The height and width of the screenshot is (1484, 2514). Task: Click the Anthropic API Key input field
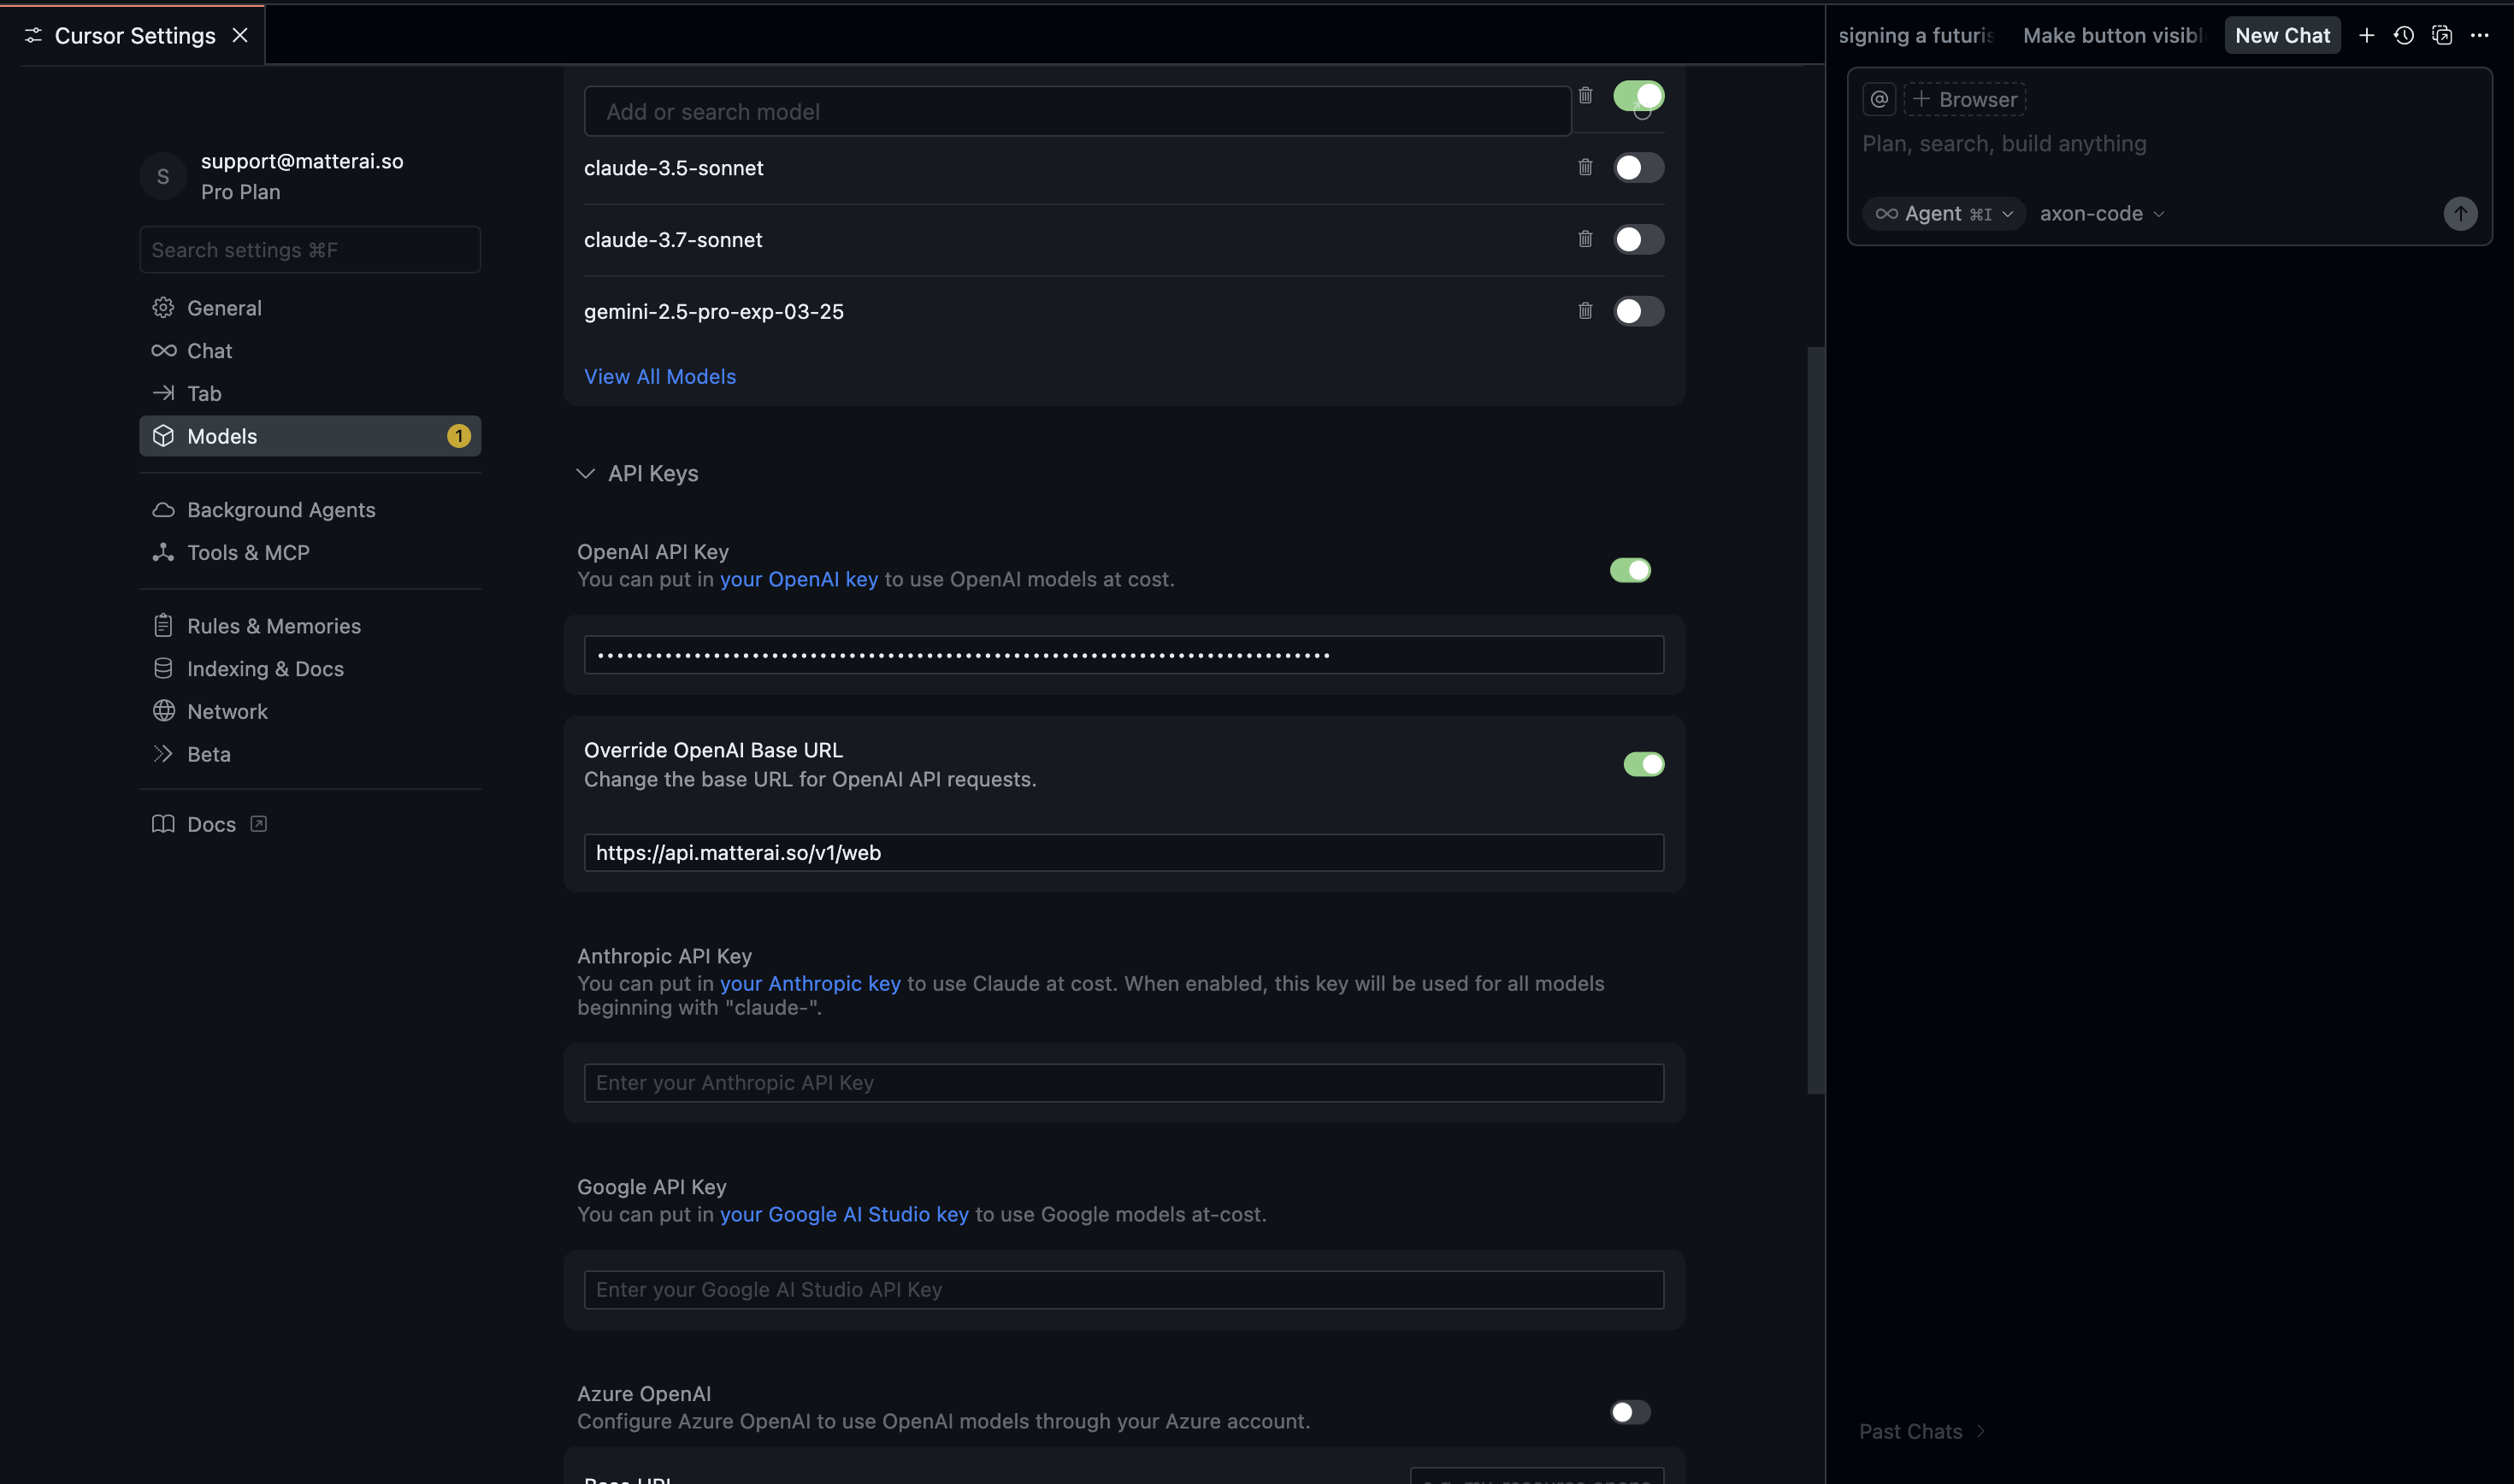click(x=1123, y=1083)
